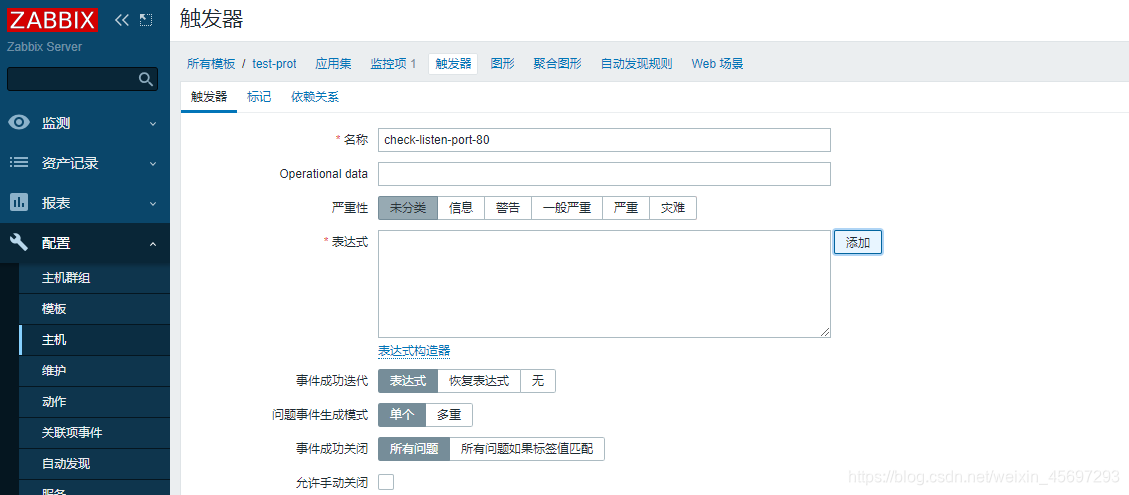
Task: Set 事件成功迭代 to 无
Action: 538,381
